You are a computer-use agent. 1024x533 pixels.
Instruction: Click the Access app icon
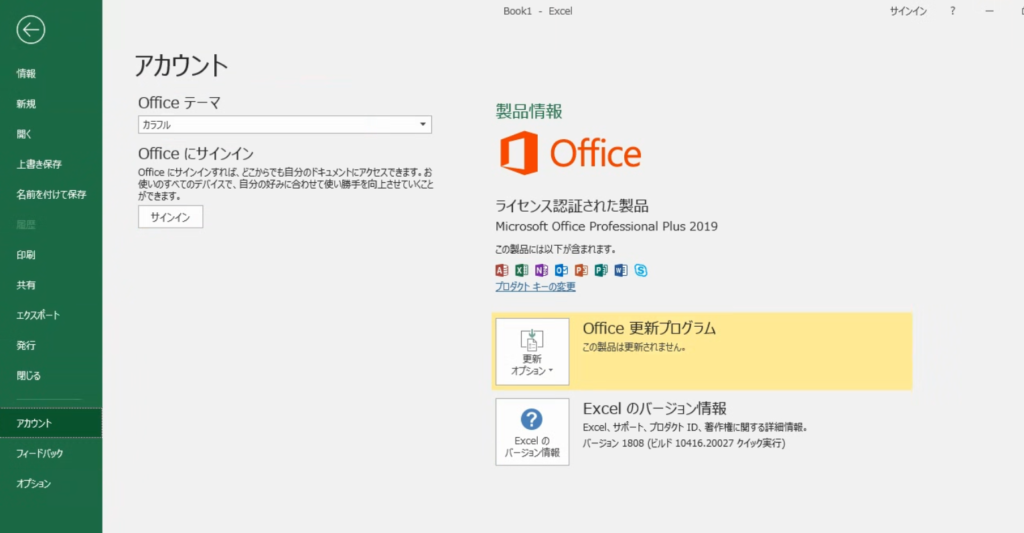pyautogui.click(x=502, y=270)
